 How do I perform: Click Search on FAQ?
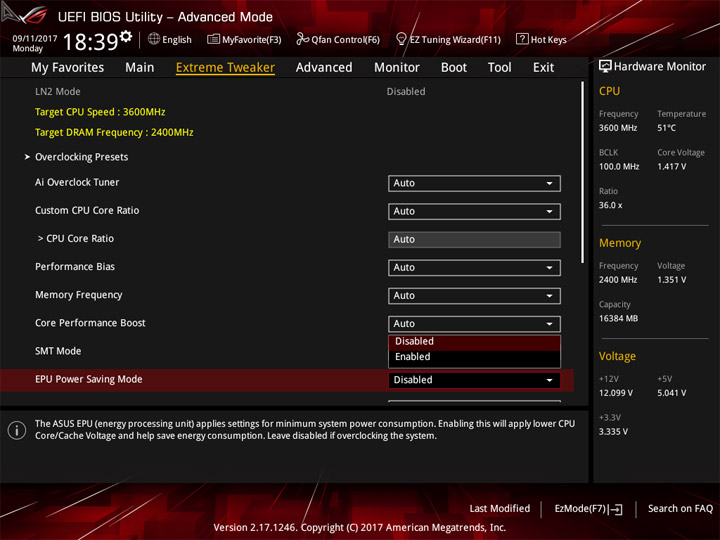click(681, 509)
